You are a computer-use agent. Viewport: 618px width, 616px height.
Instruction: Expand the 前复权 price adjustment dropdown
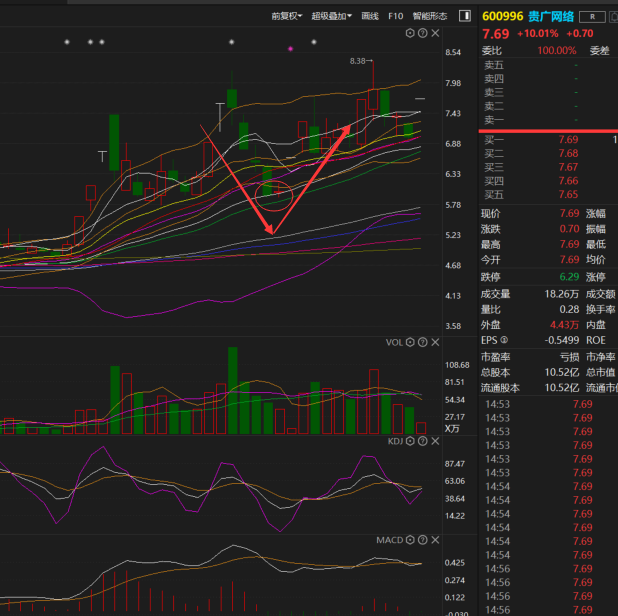tap(286, 16)
